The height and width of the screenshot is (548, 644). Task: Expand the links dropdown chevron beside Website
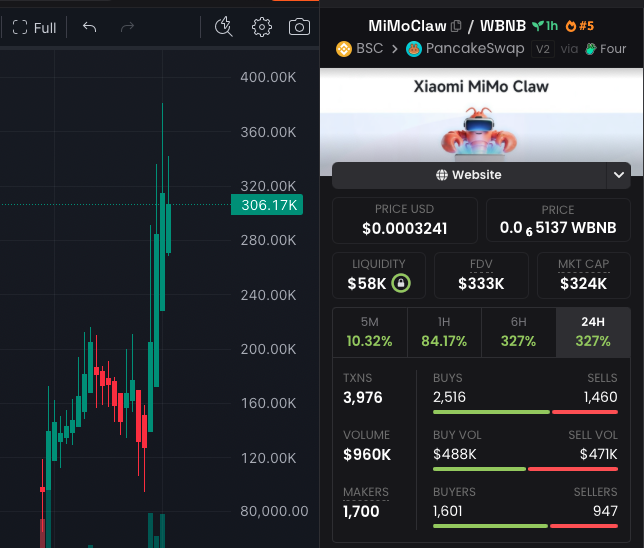(x=619, y=175)
